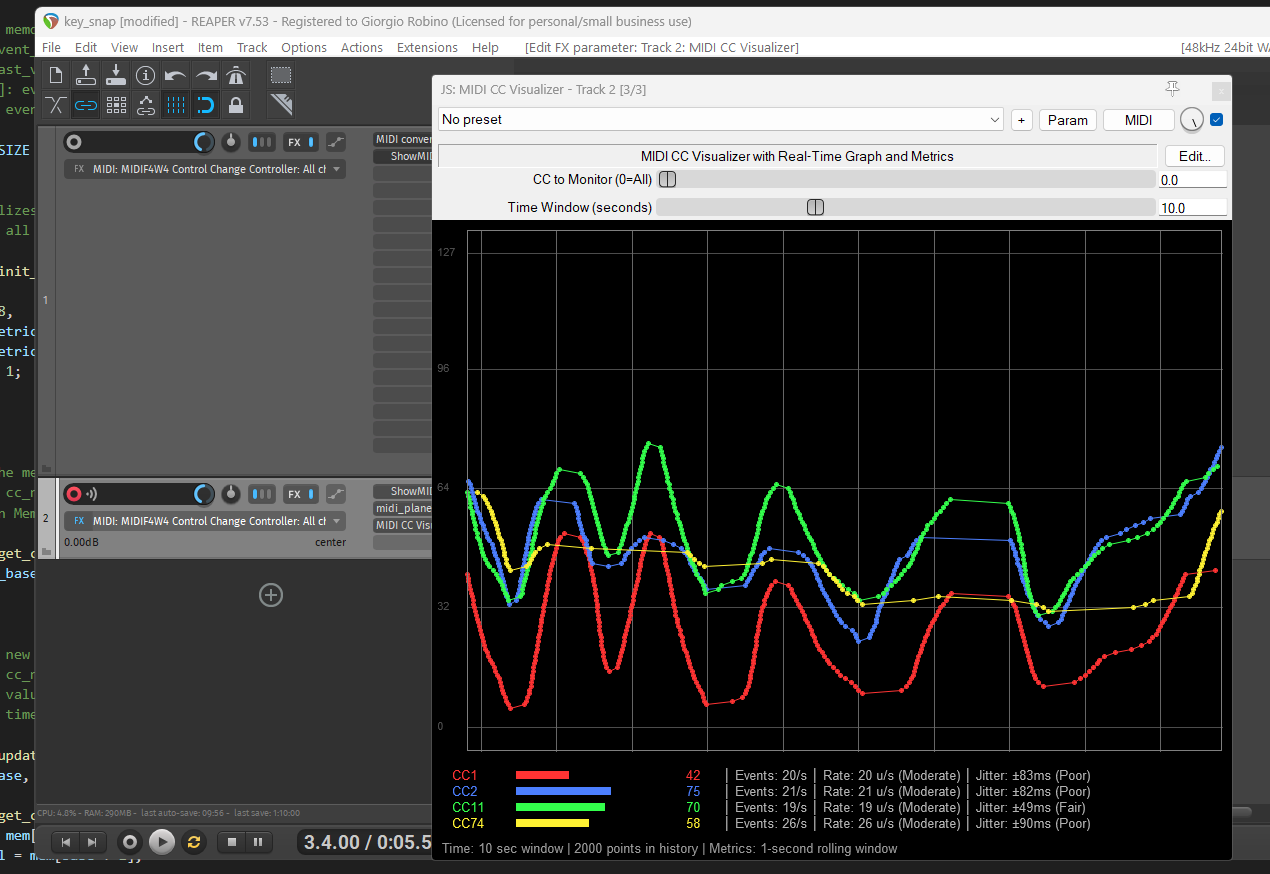Image resolution: width=1270 pixels, height=874 pixels.
Task: Open track 2 FX chain button
Action: click(x=294, y=494)
